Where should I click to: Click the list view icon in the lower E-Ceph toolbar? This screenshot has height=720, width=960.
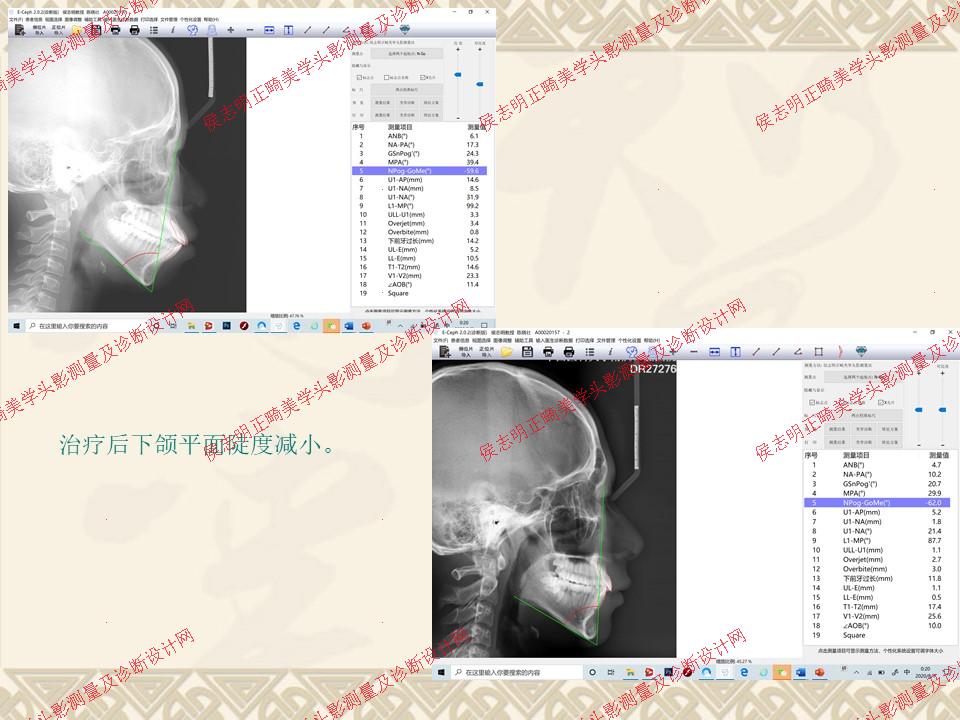tap(590, 351)
